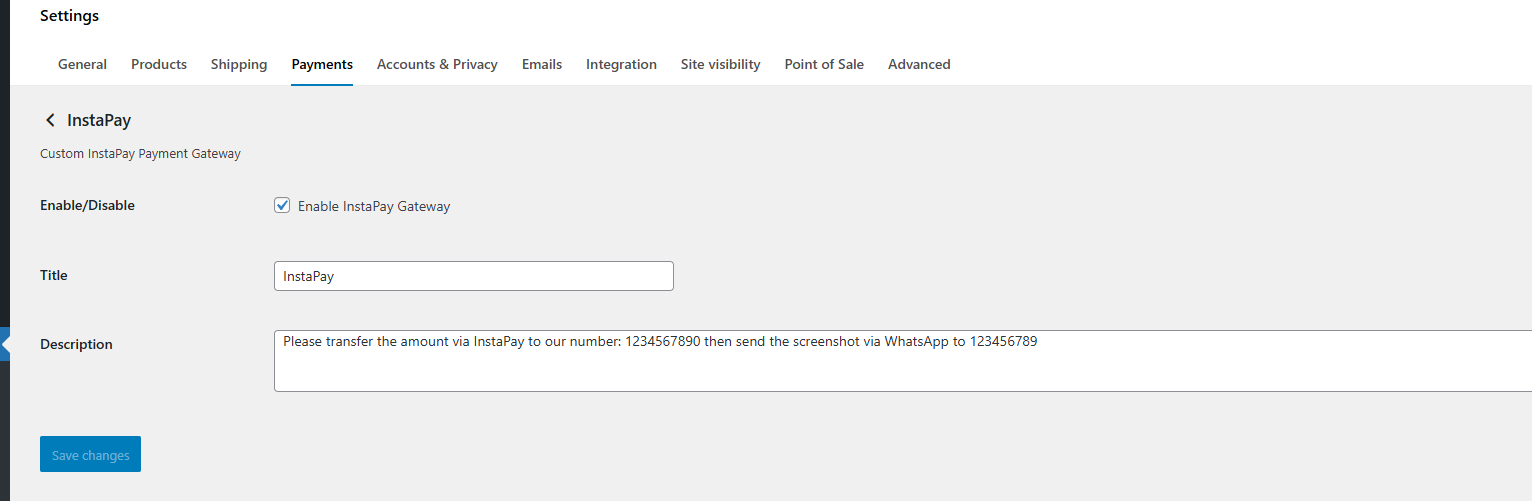Click the blue sidebar arrow marker
Viewport: 1532px width, 501px height.
click(5, 344)
